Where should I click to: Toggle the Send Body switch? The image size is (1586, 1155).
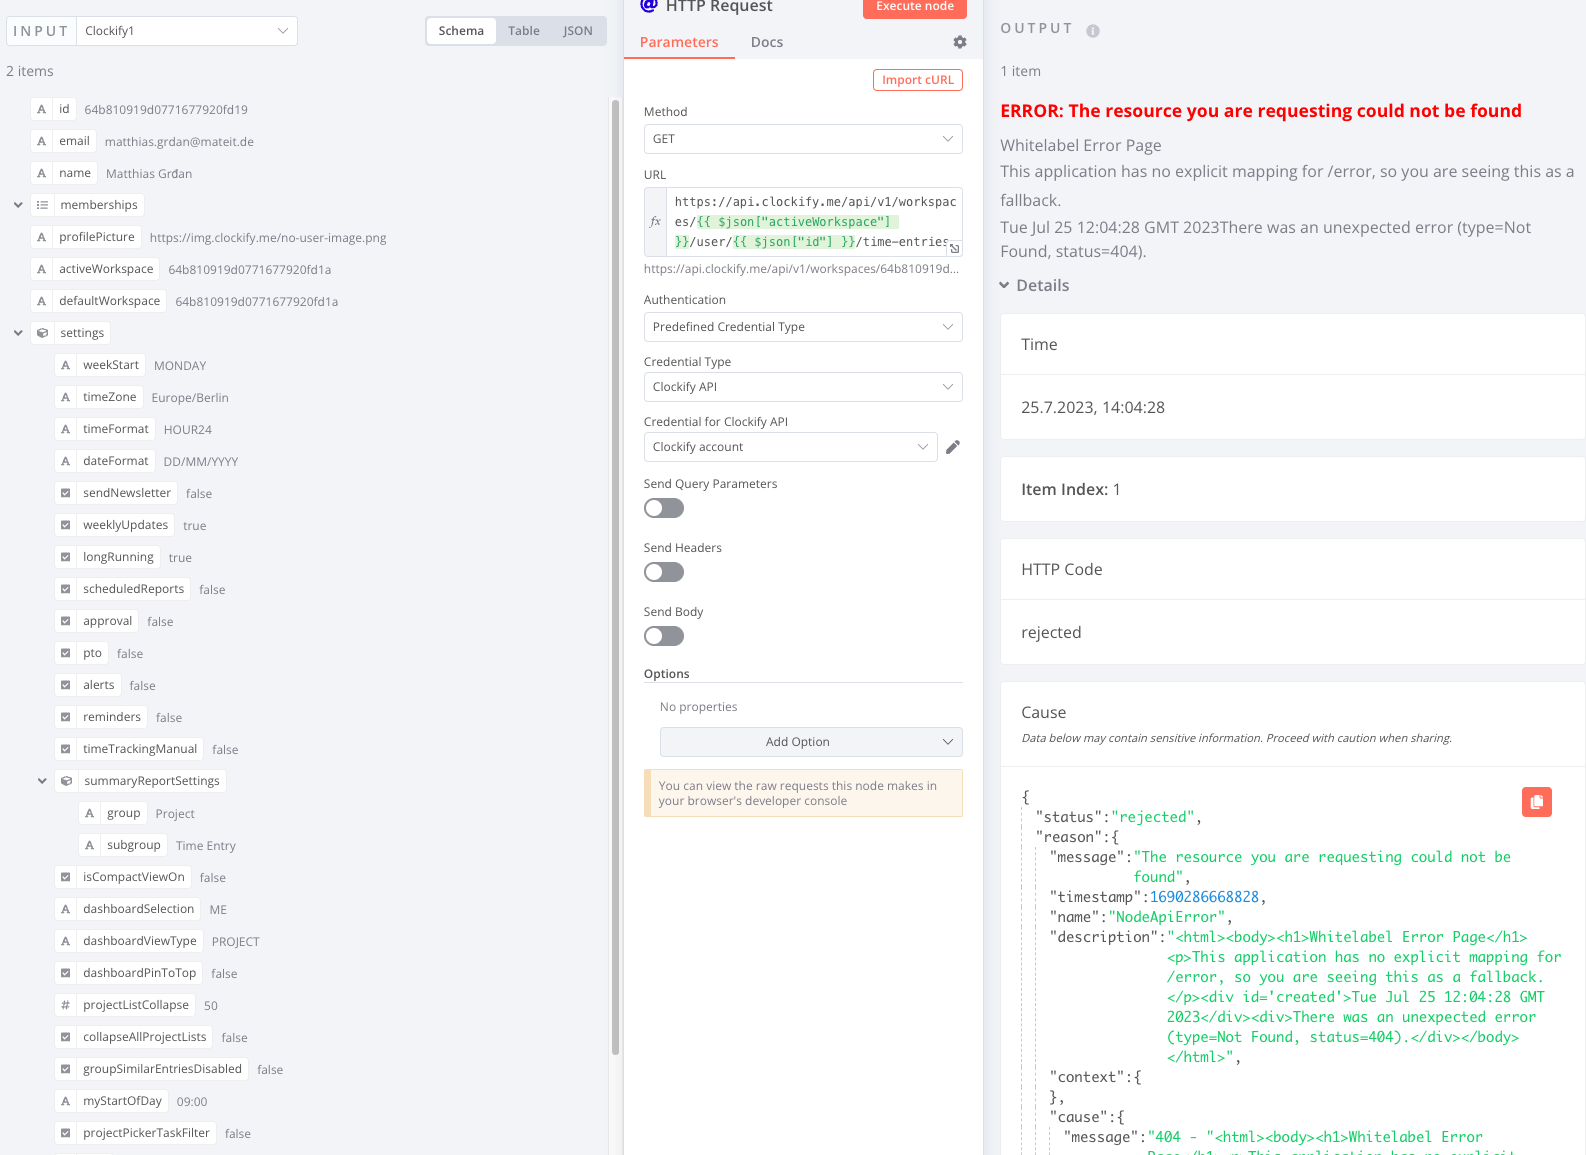point(664,636)
